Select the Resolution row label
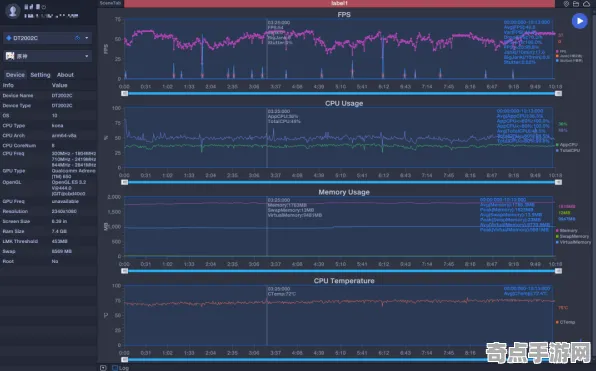596x371 pixels. click(x=15, y=211)
